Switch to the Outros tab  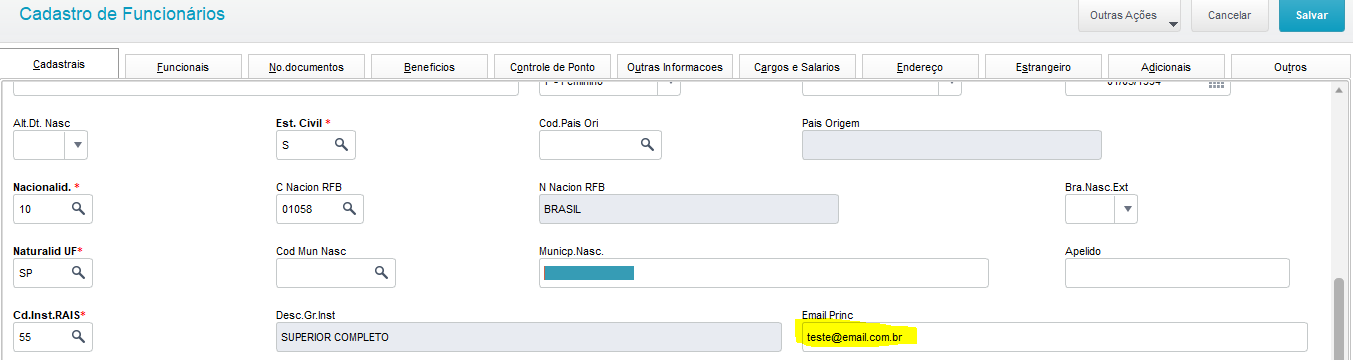pyautogui.click(x=1290, y=67)
